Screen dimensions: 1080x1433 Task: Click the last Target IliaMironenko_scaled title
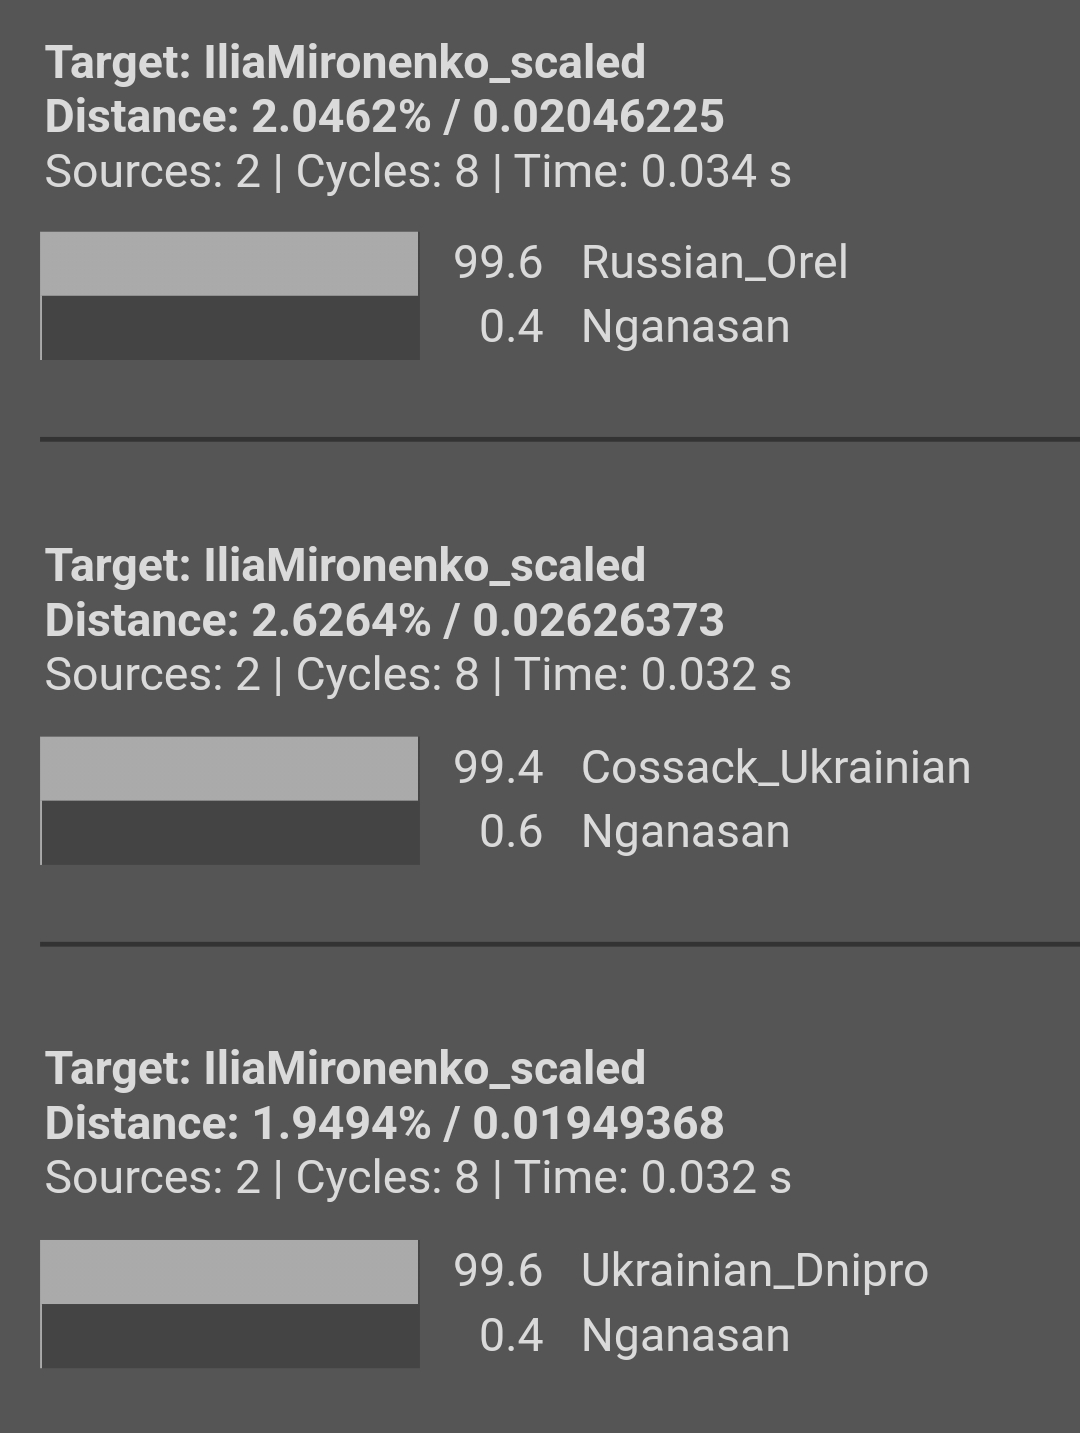[346, 1069]
